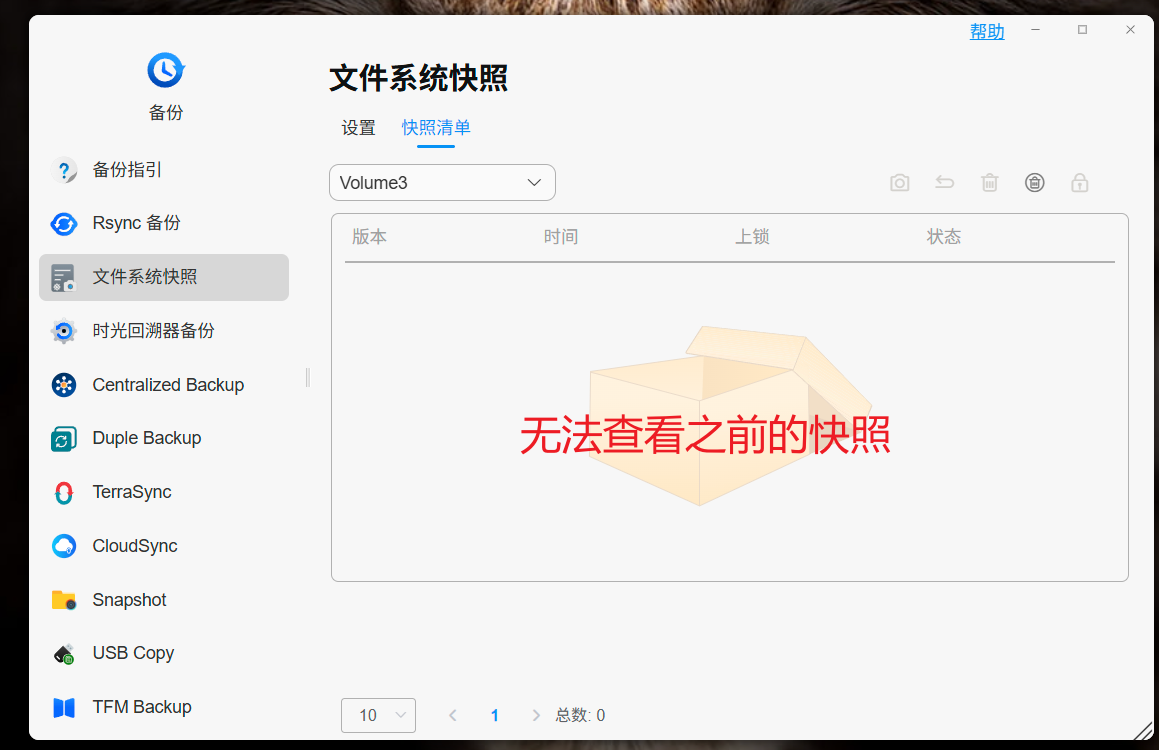Viewport: 1159px width, 750px height.
Task: Expand the 10 items-per-page dropdown
Action: click(378, 715)
